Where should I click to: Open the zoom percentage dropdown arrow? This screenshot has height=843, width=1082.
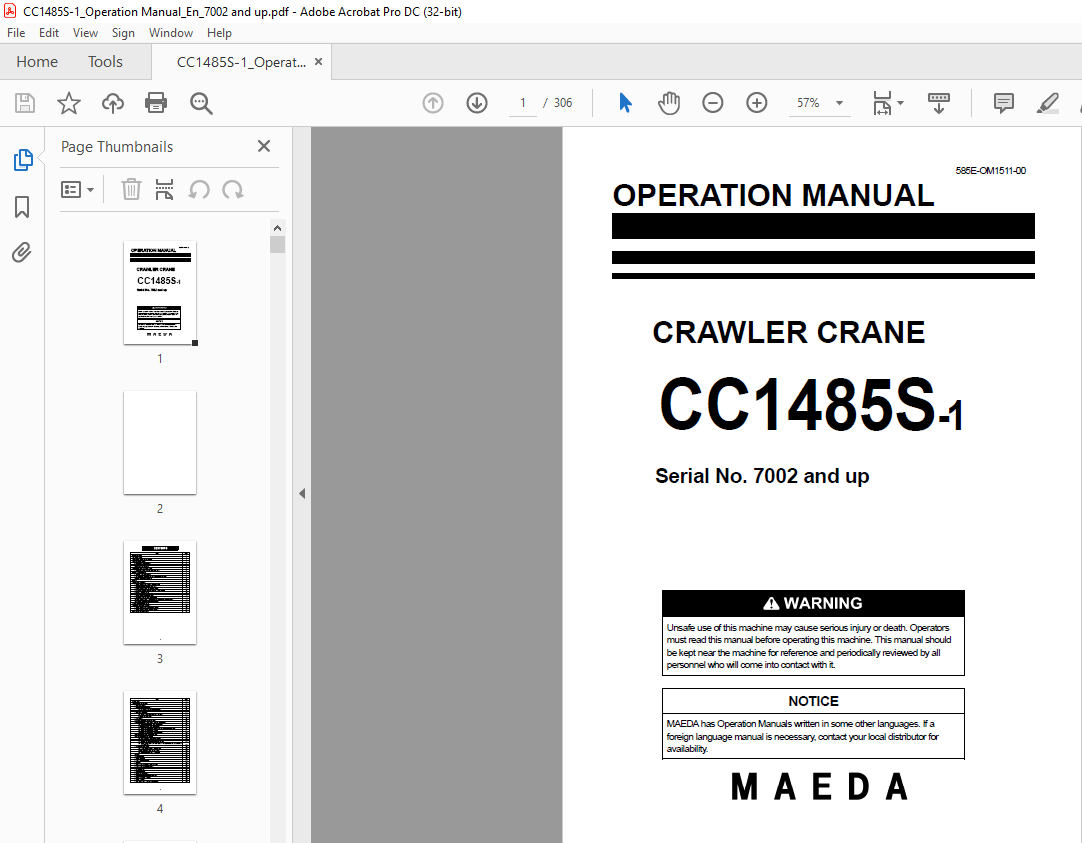(x=839, y=103)
